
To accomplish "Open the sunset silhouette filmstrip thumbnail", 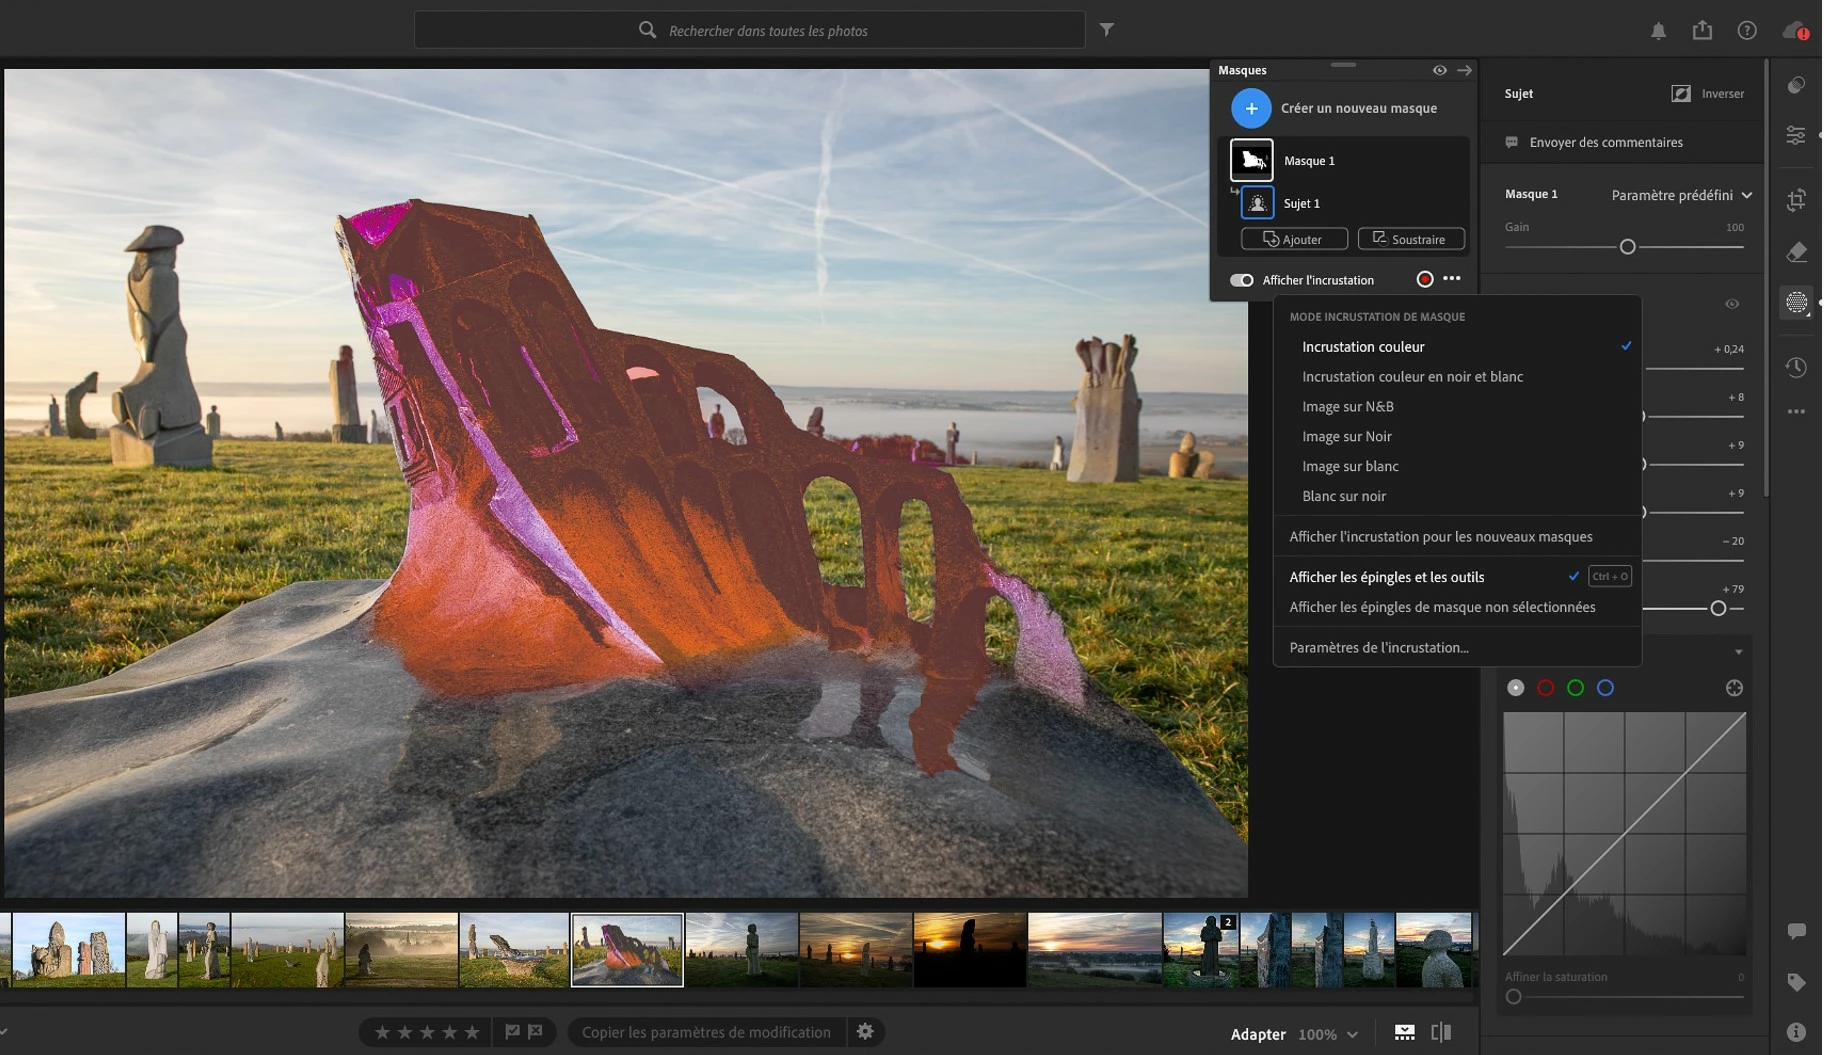I will (970, 950).
